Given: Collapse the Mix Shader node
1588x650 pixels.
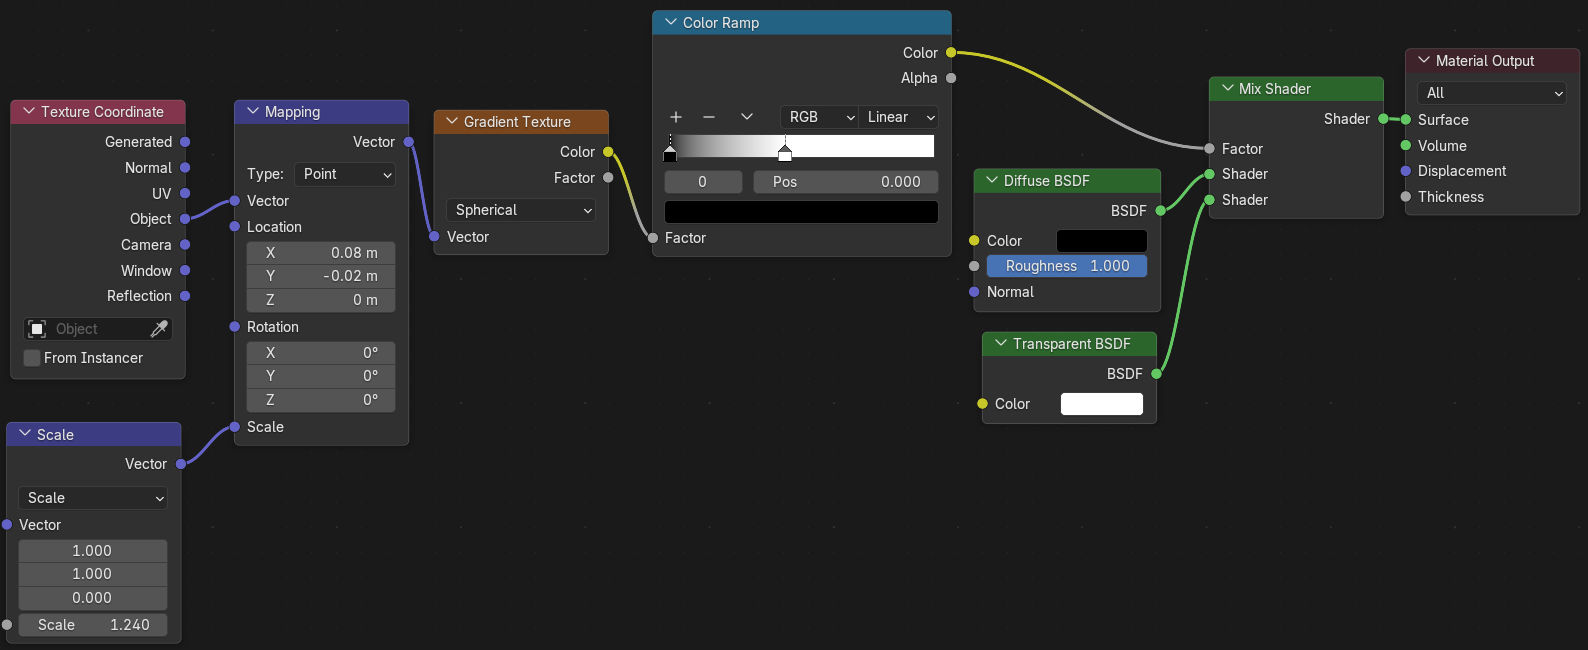Looking at the screenshot, I should (1227, 89).
